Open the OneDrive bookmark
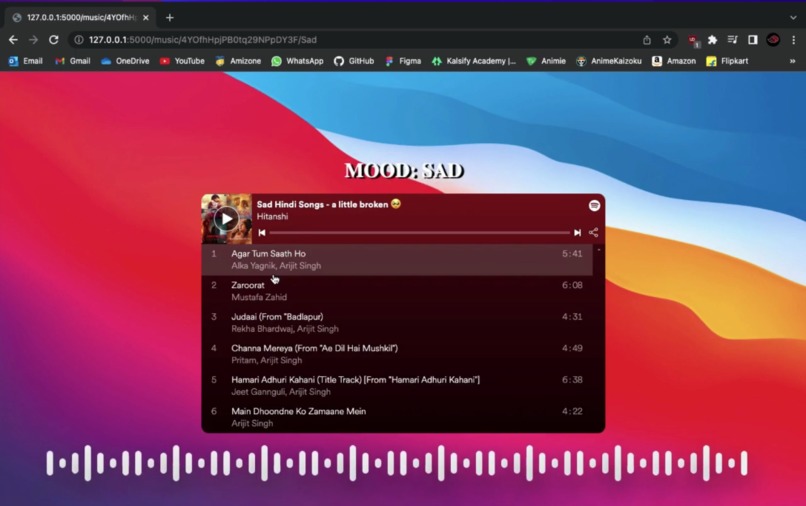806x506 pixels. pos(125,61)
